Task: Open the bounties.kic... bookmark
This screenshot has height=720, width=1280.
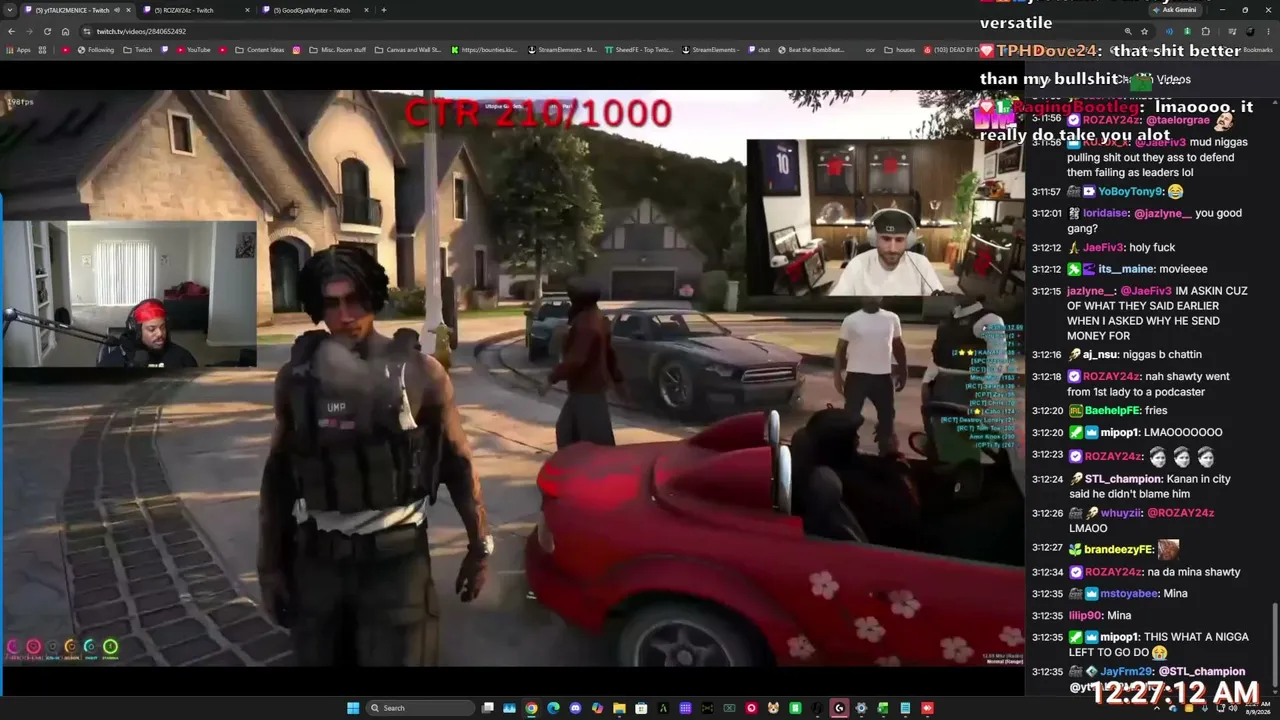Action: tap(486, 50)
